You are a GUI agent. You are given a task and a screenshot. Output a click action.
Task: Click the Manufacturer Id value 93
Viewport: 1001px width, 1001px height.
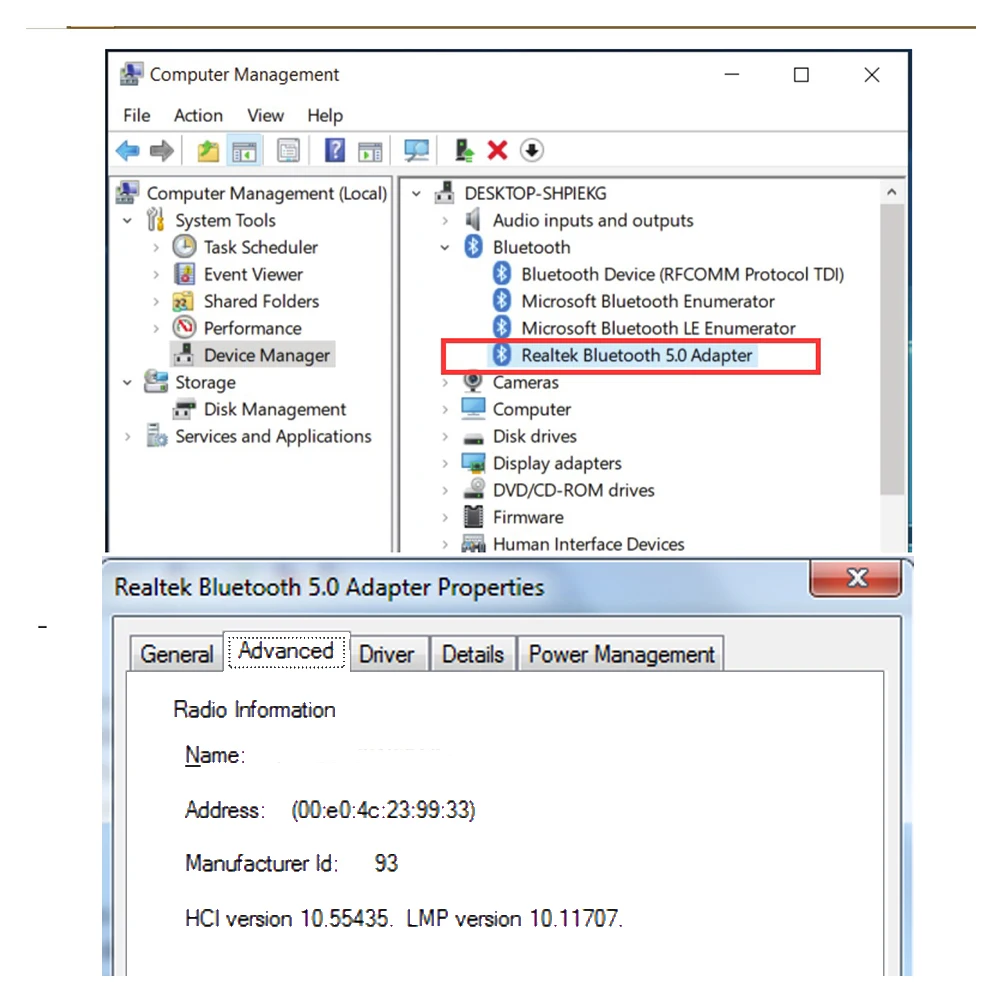pyautogui.click(x=386, y=863)
